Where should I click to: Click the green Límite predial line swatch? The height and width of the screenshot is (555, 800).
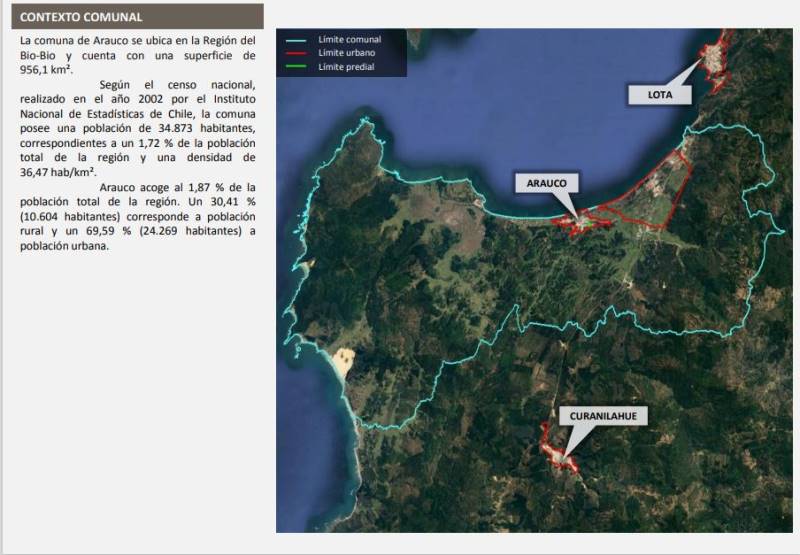tap(296, 66)
